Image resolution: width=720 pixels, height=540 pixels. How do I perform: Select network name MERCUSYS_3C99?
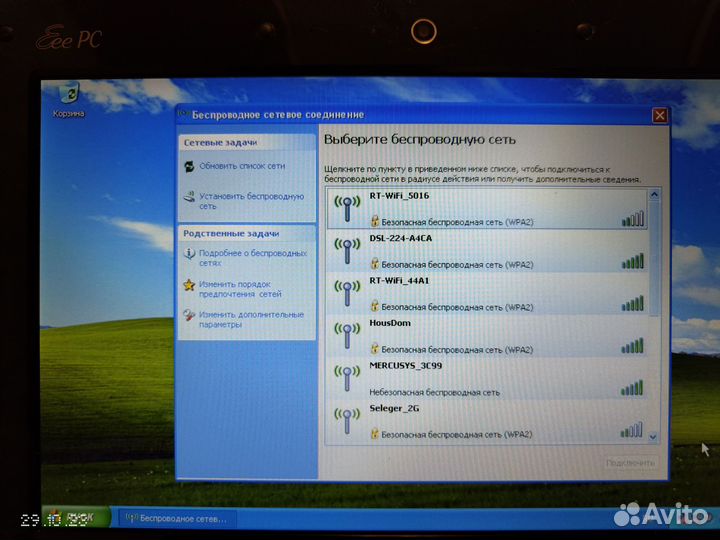click(x=405, y=366)
